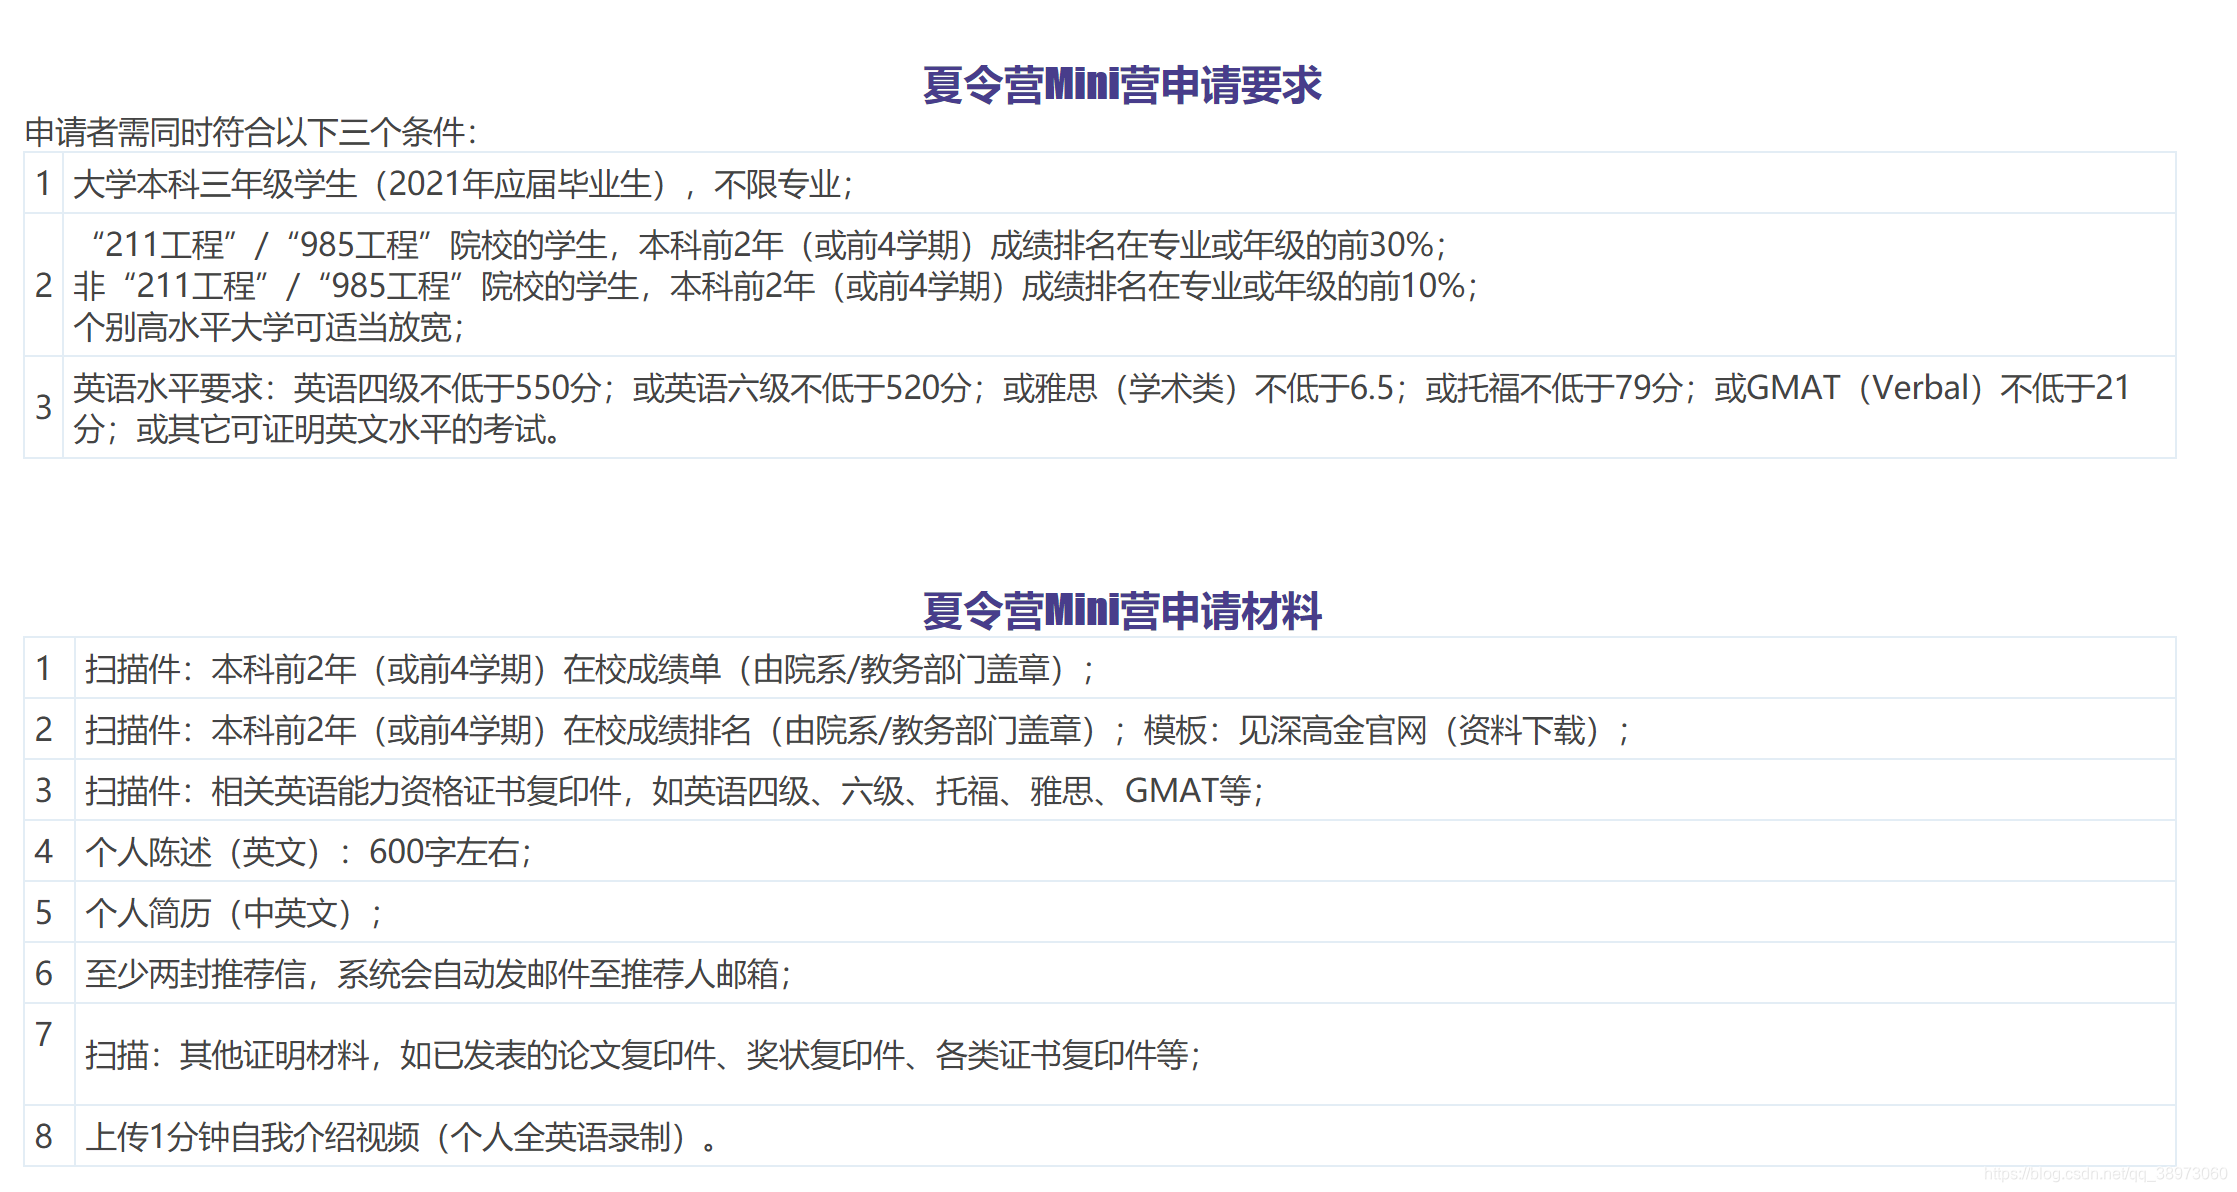The width and height of the screenshot is (2237, 1192).
Task: Select requirement row about 2021年应届毕业生
Action: [x=462, y=184]
